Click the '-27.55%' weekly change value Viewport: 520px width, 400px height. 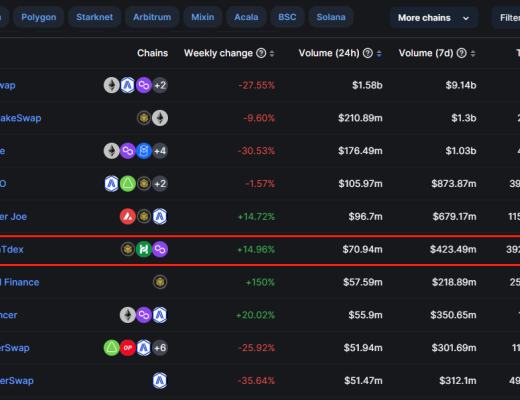click(256, 85)
